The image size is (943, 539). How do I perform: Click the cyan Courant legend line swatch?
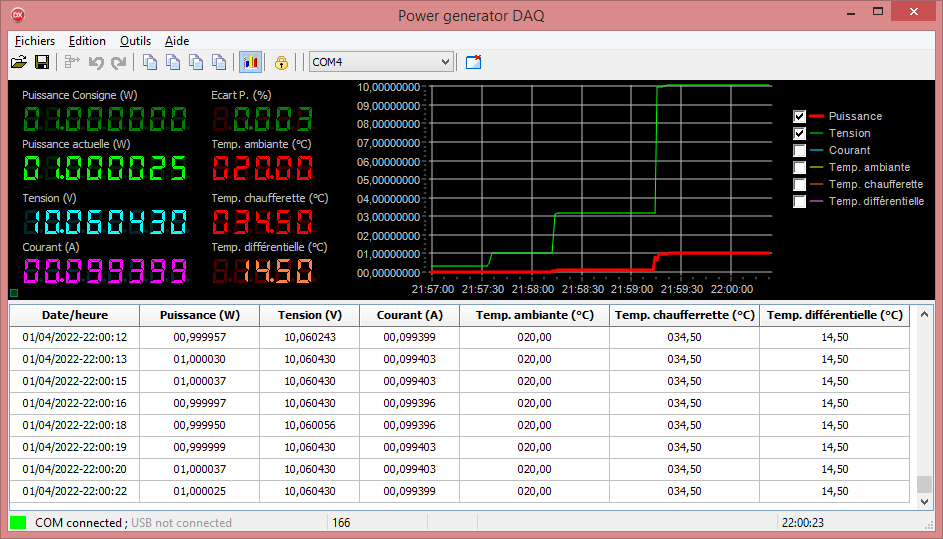(817, 150)
